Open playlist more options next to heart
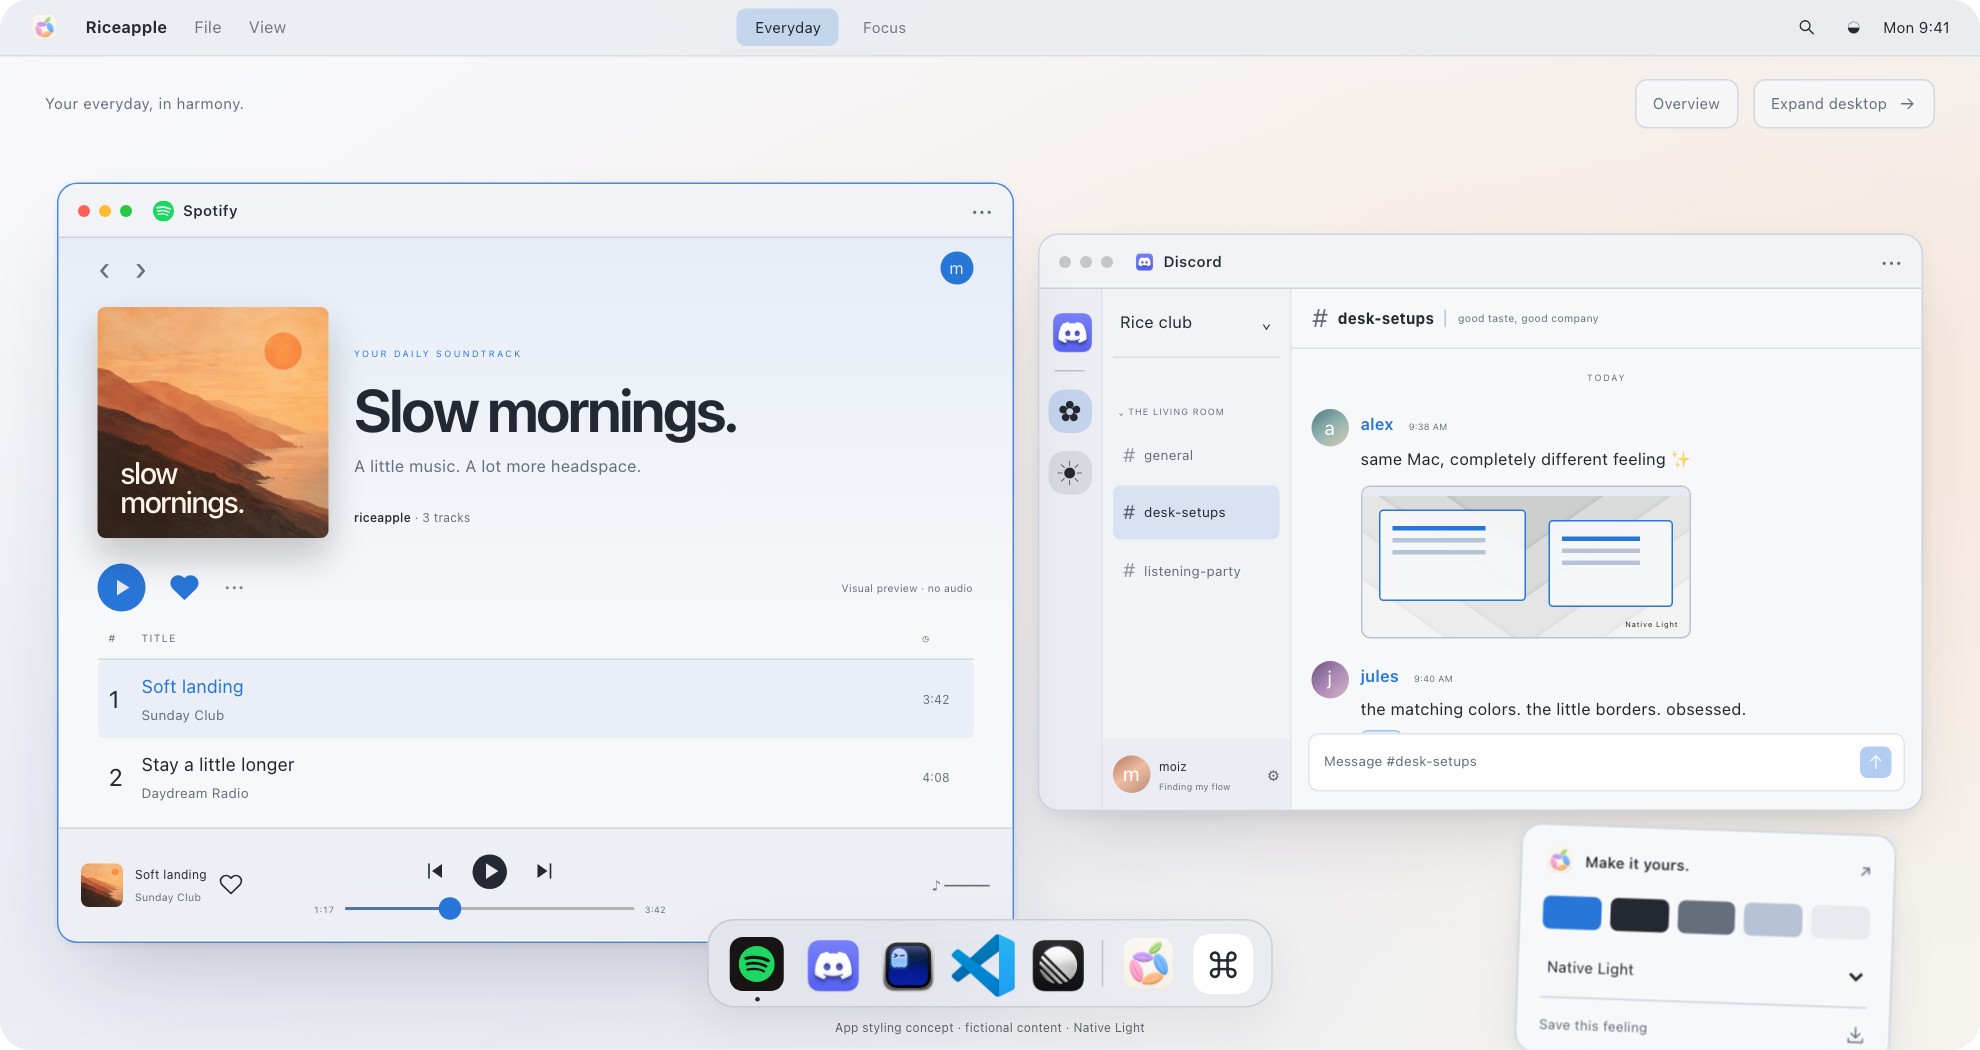The image size is (1980, 1050). point(234,588)
